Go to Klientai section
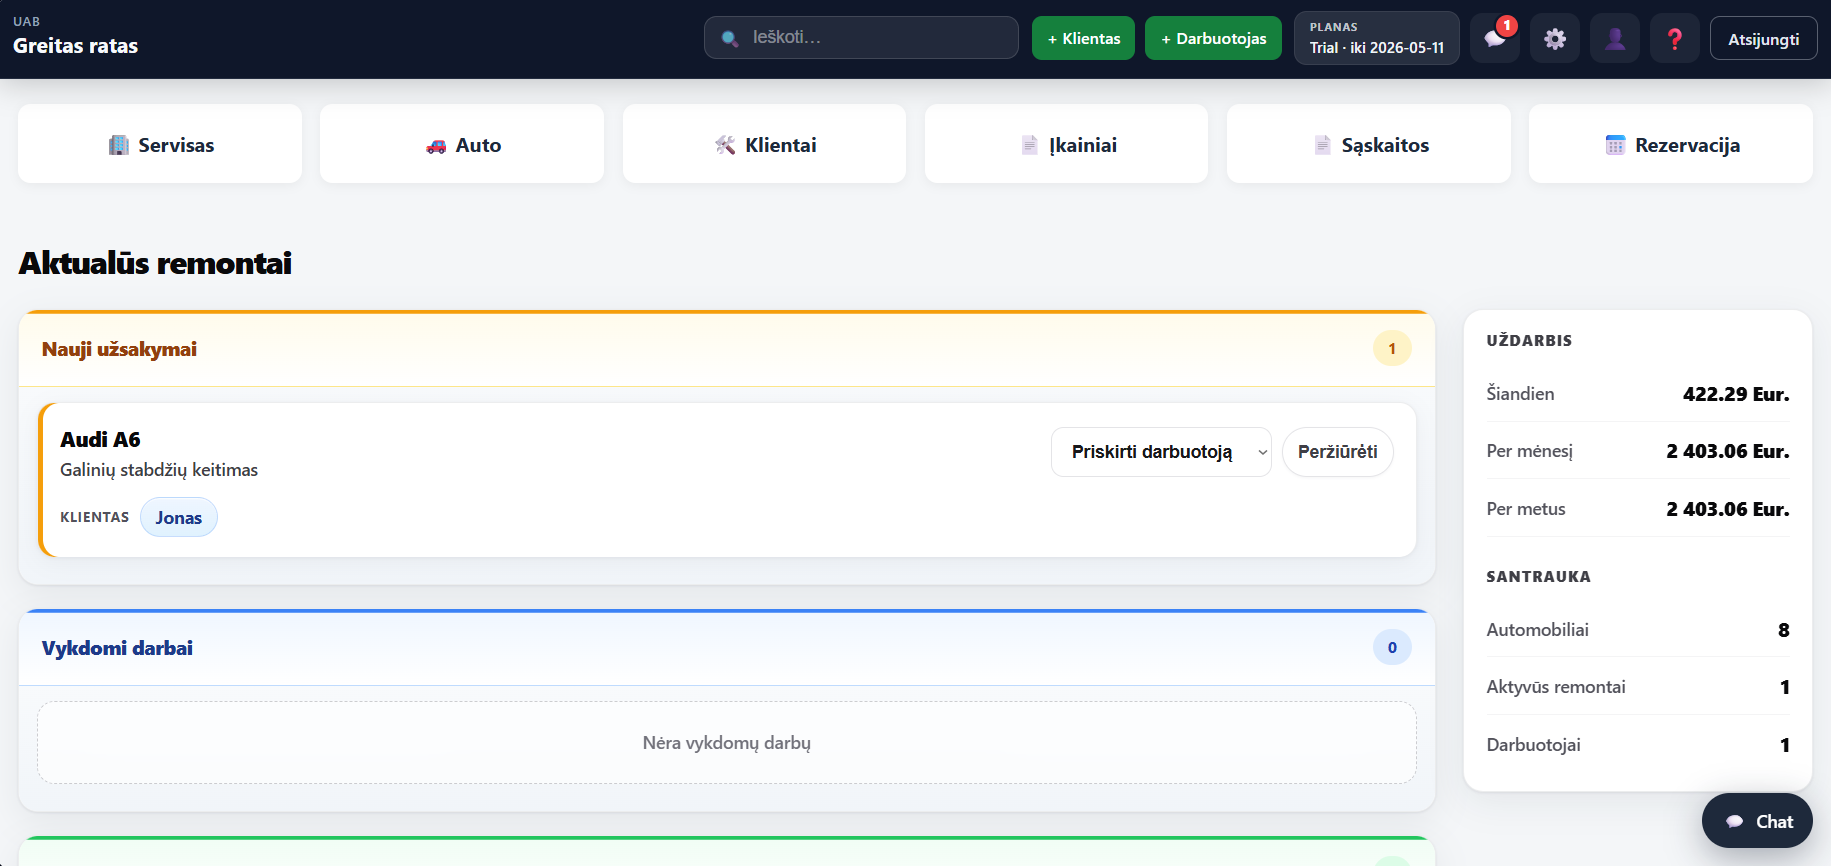 [765, 144]
